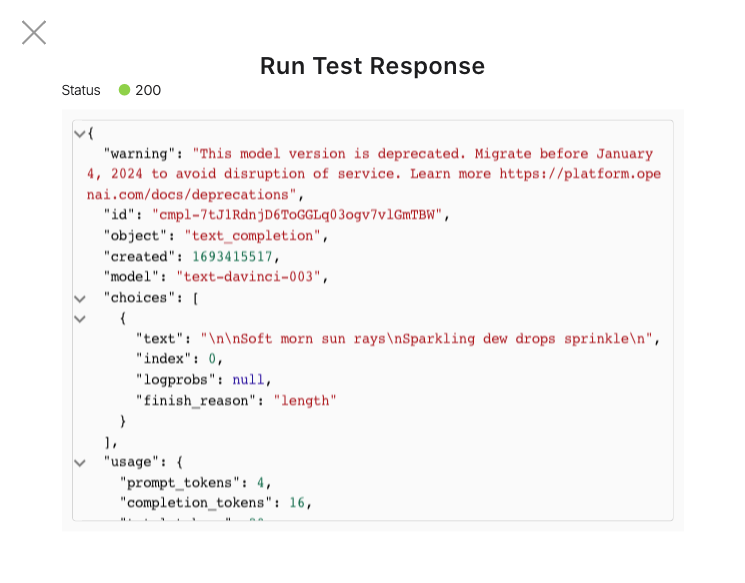This screenshot has width=745, height=583.
Task: Select the "model" key
Action: point(132,277)
